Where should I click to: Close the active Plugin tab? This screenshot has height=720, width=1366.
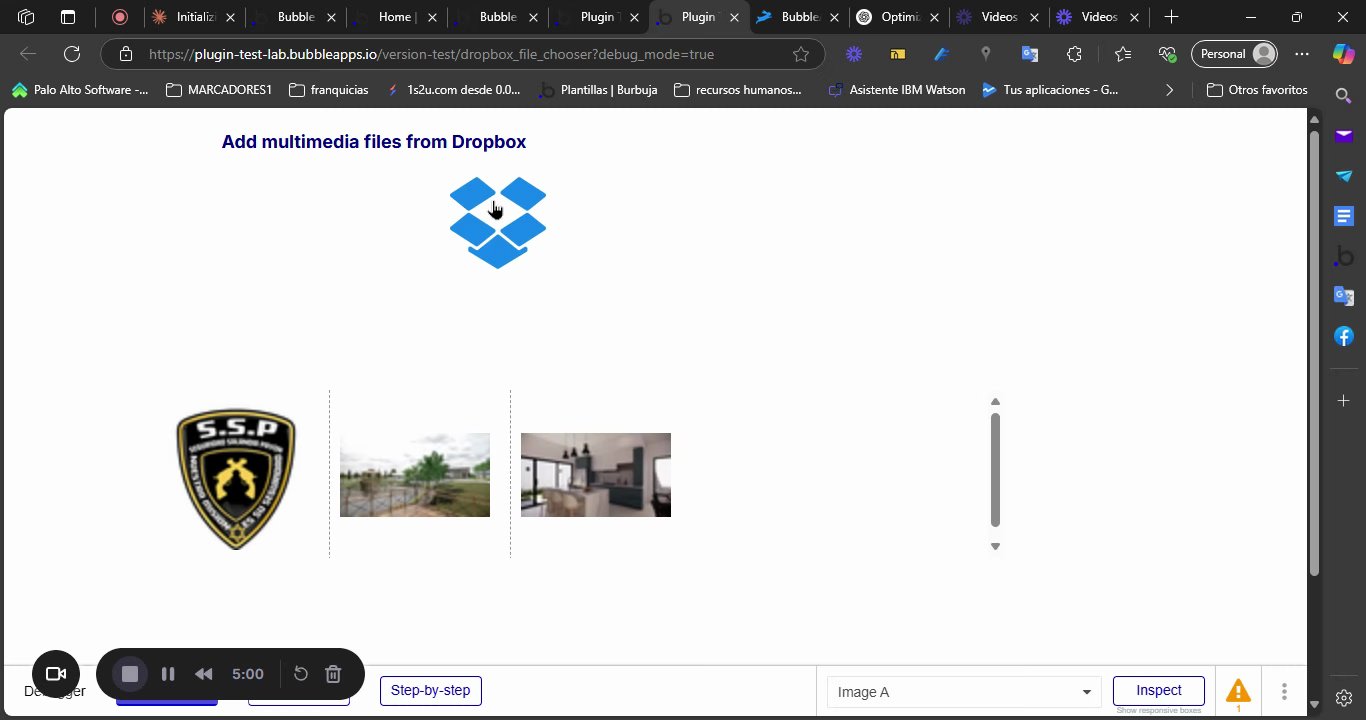coord(734,17)
